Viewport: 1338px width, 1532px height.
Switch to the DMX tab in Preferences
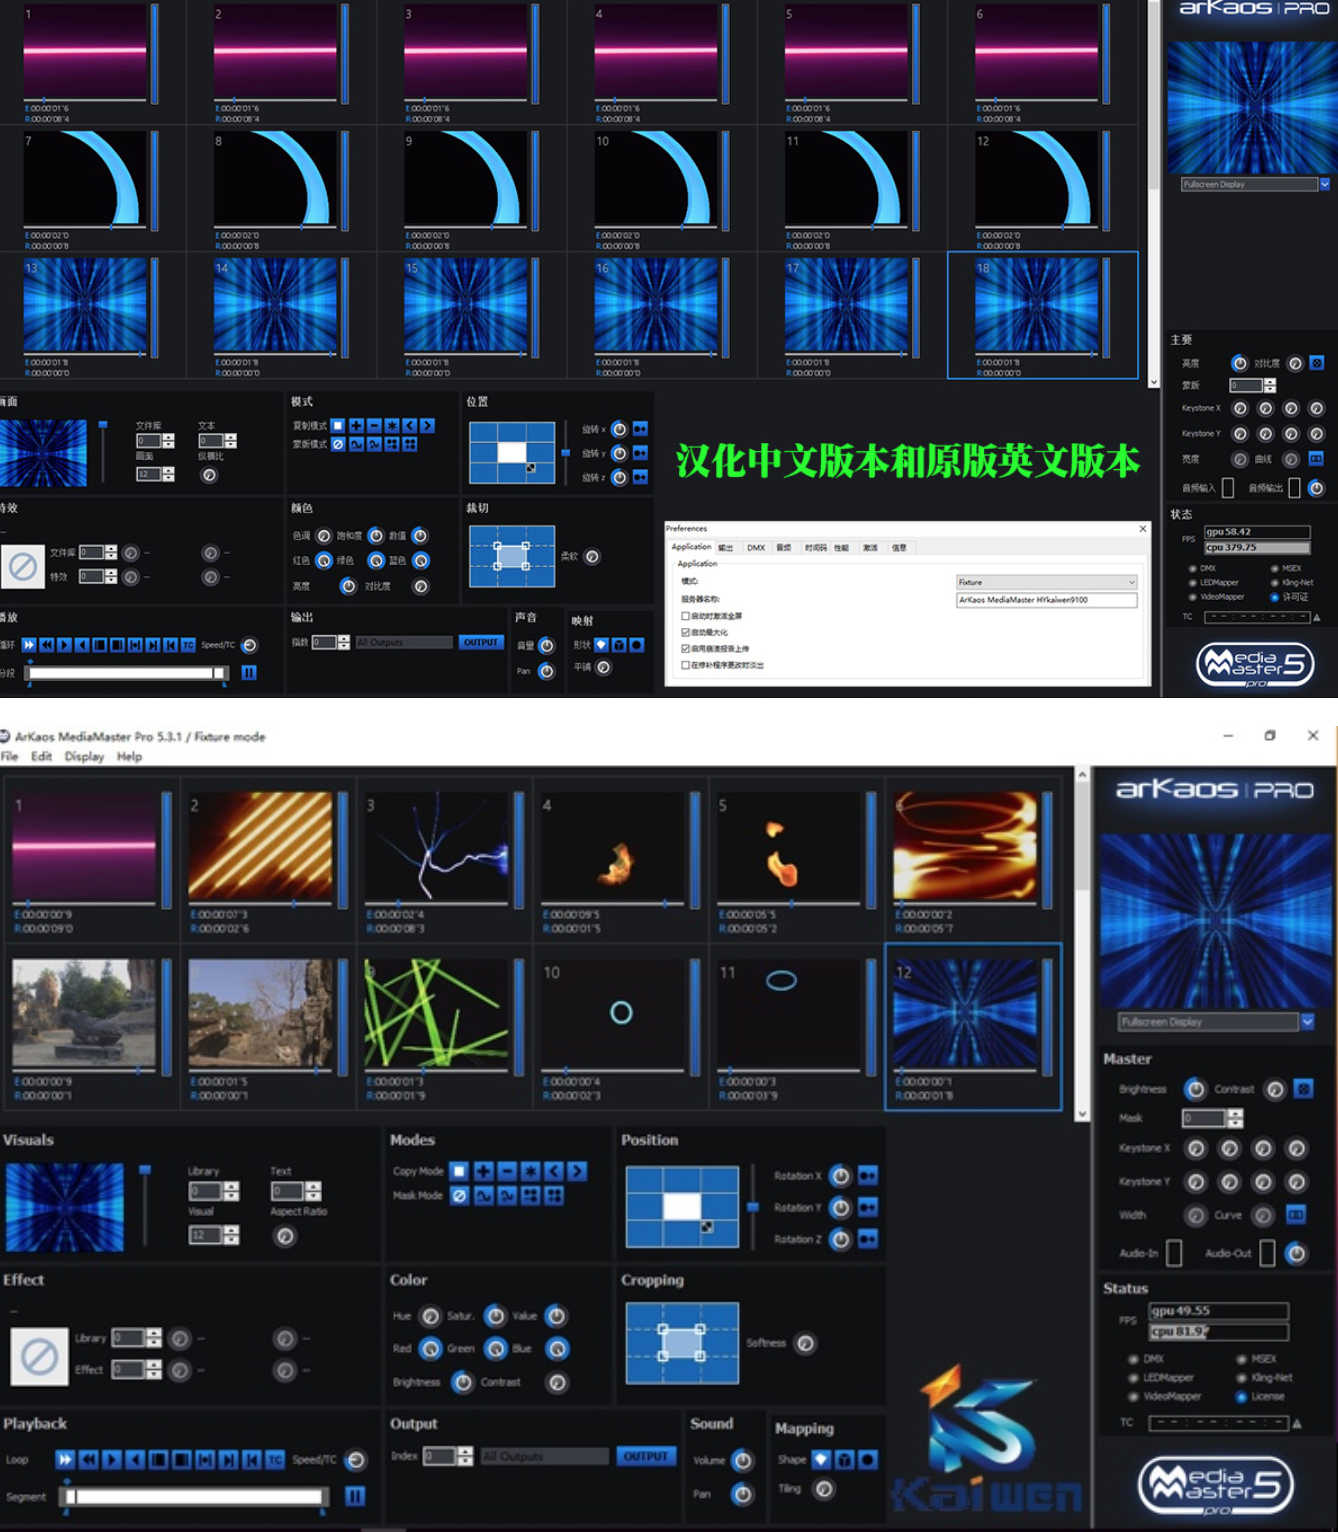coord(756,548)
